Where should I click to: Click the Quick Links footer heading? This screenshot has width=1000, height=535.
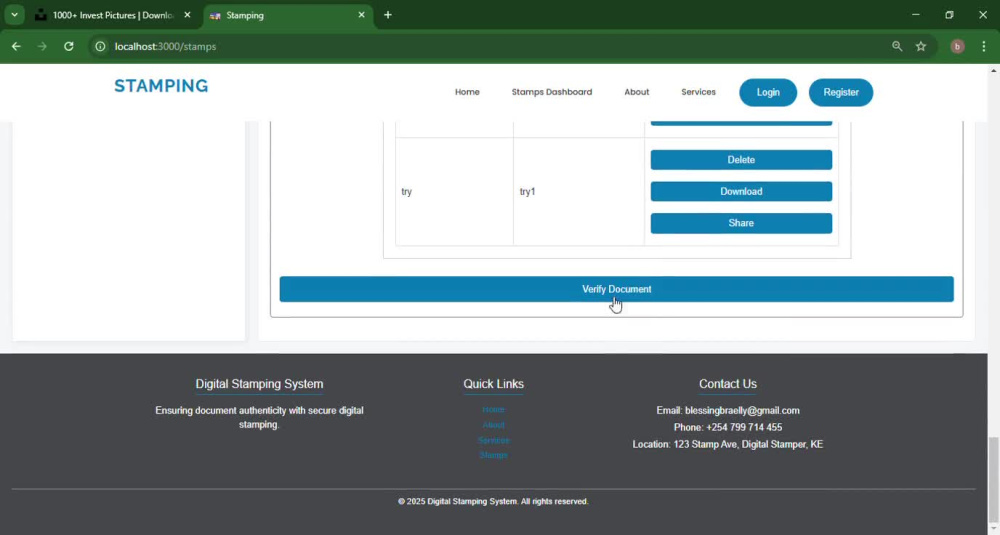[494, 384]
